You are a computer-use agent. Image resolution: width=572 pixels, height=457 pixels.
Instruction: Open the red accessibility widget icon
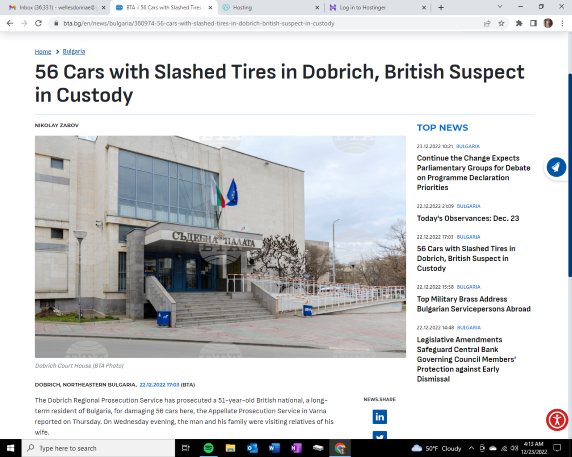click(x=557, y=420)
